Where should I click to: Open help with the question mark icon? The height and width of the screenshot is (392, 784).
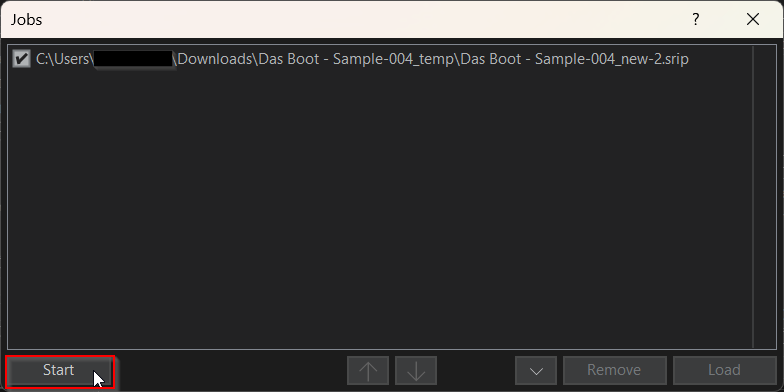click(x=696, y=20)
